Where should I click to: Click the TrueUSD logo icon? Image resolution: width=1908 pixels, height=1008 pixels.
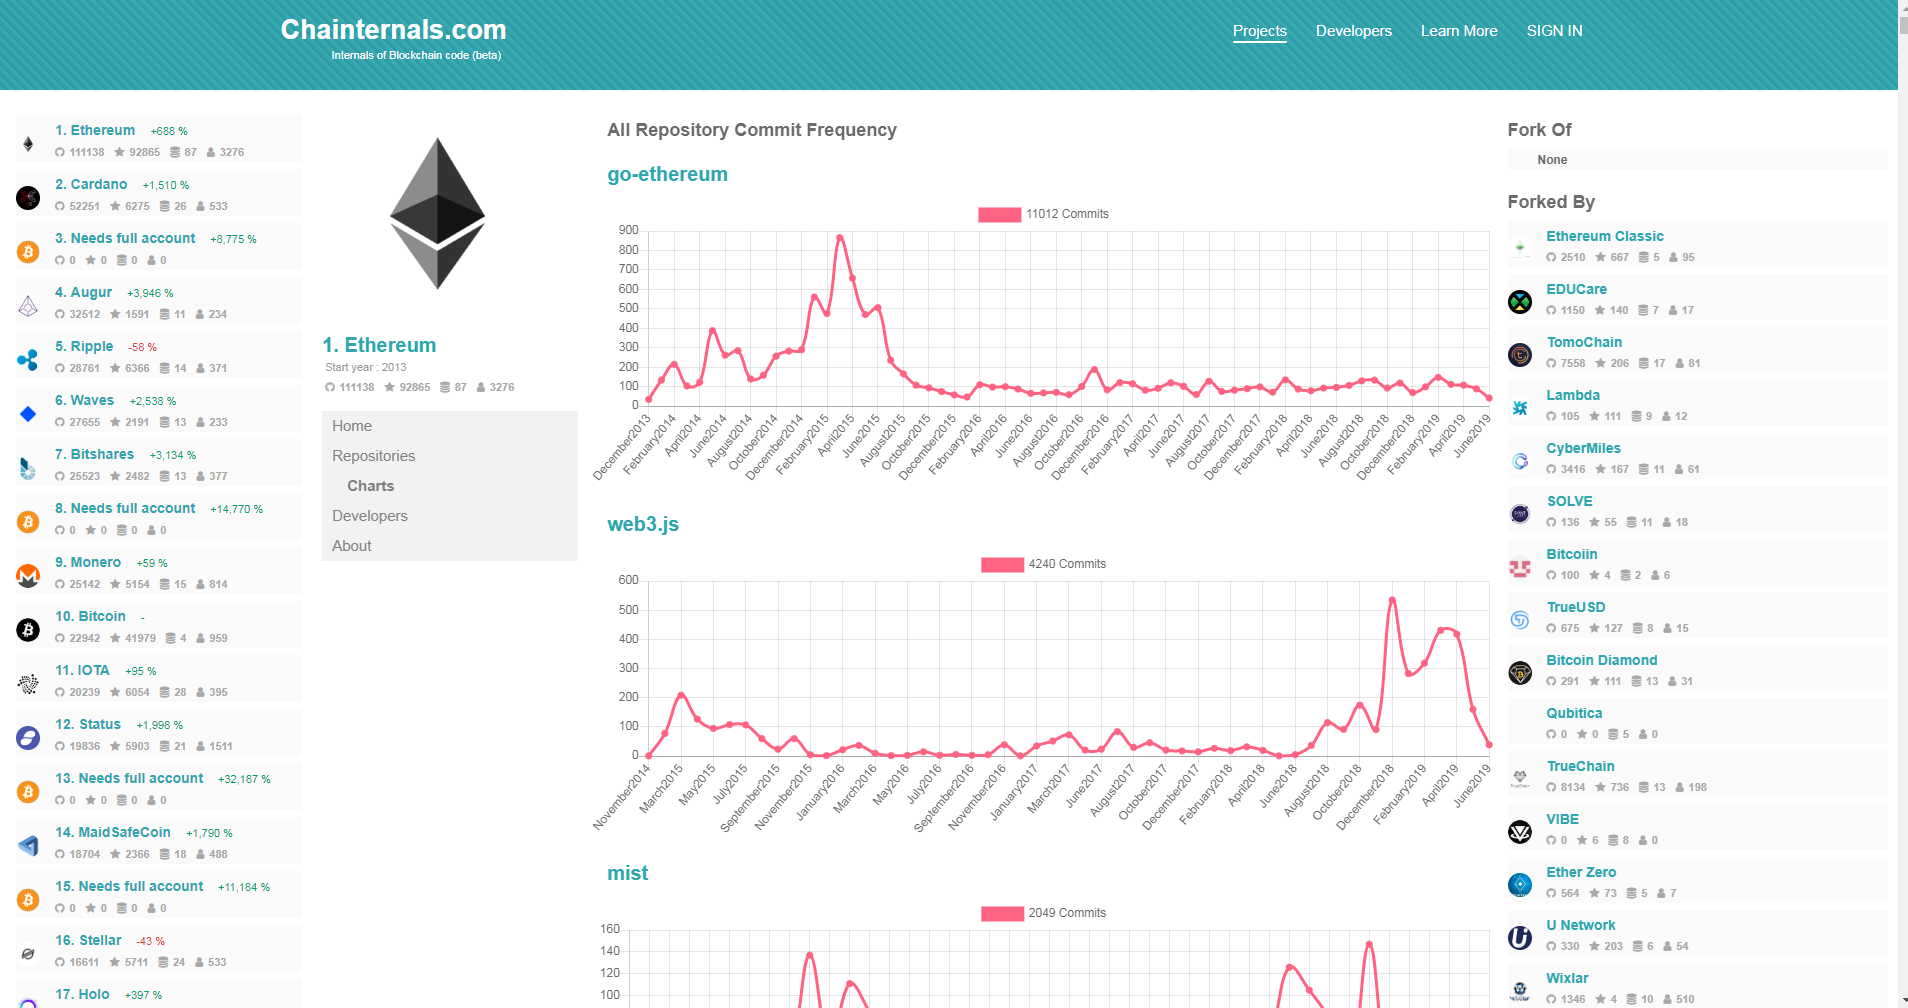click(x=1520, y=619)
